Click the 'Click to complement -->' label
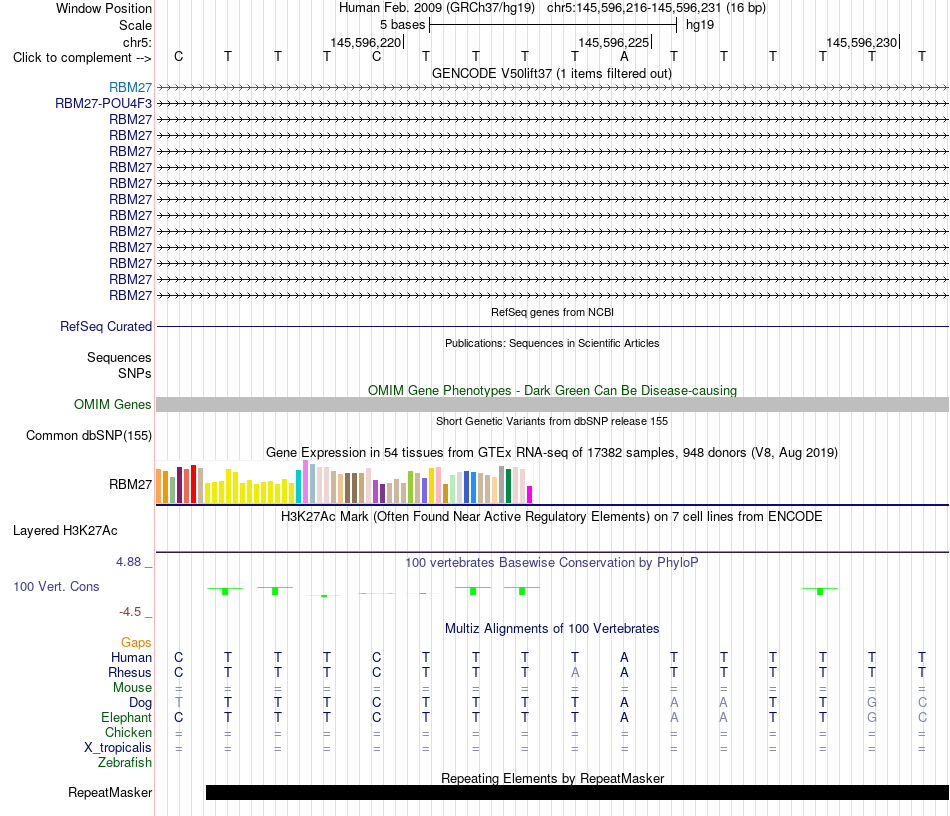Viewport: 950px width, 816px height. click(x=82, y=58)
